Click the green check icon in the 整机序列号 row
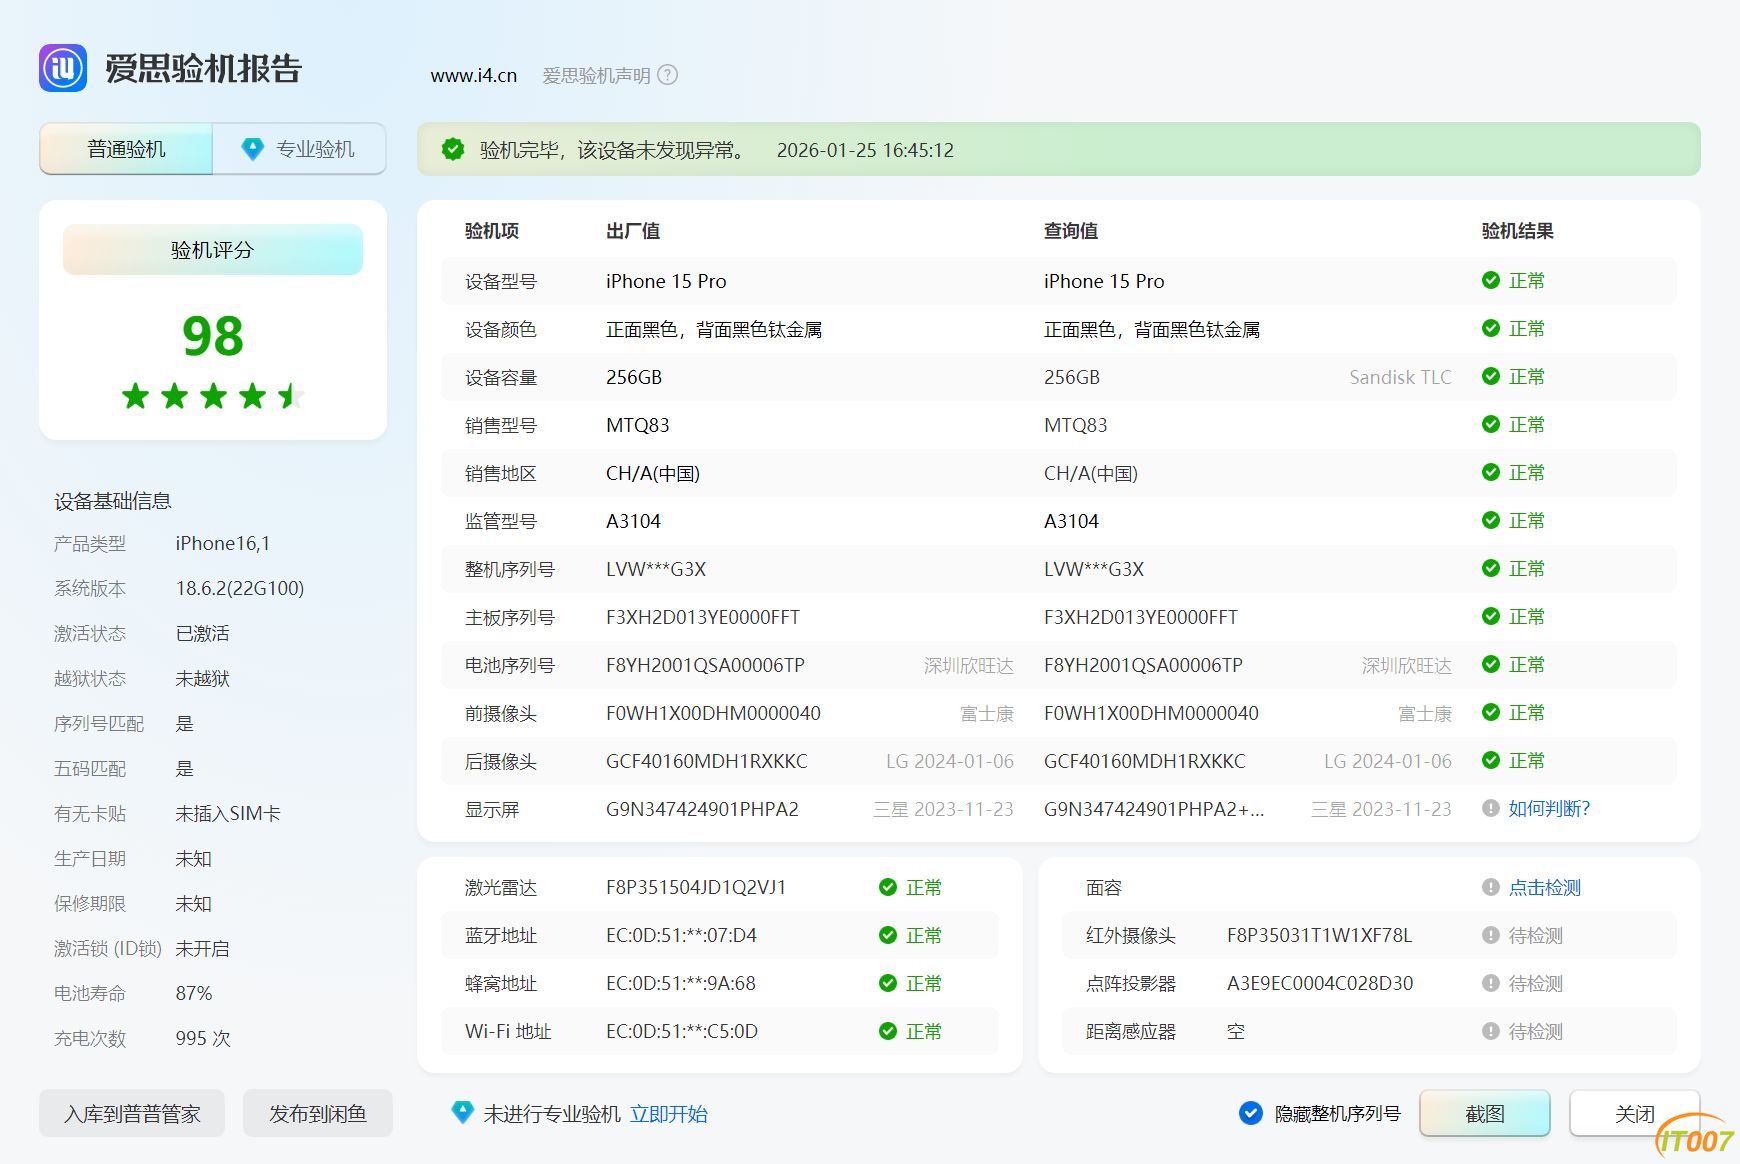The height and width of the screenshot is (1164, 1740). 1491,568
